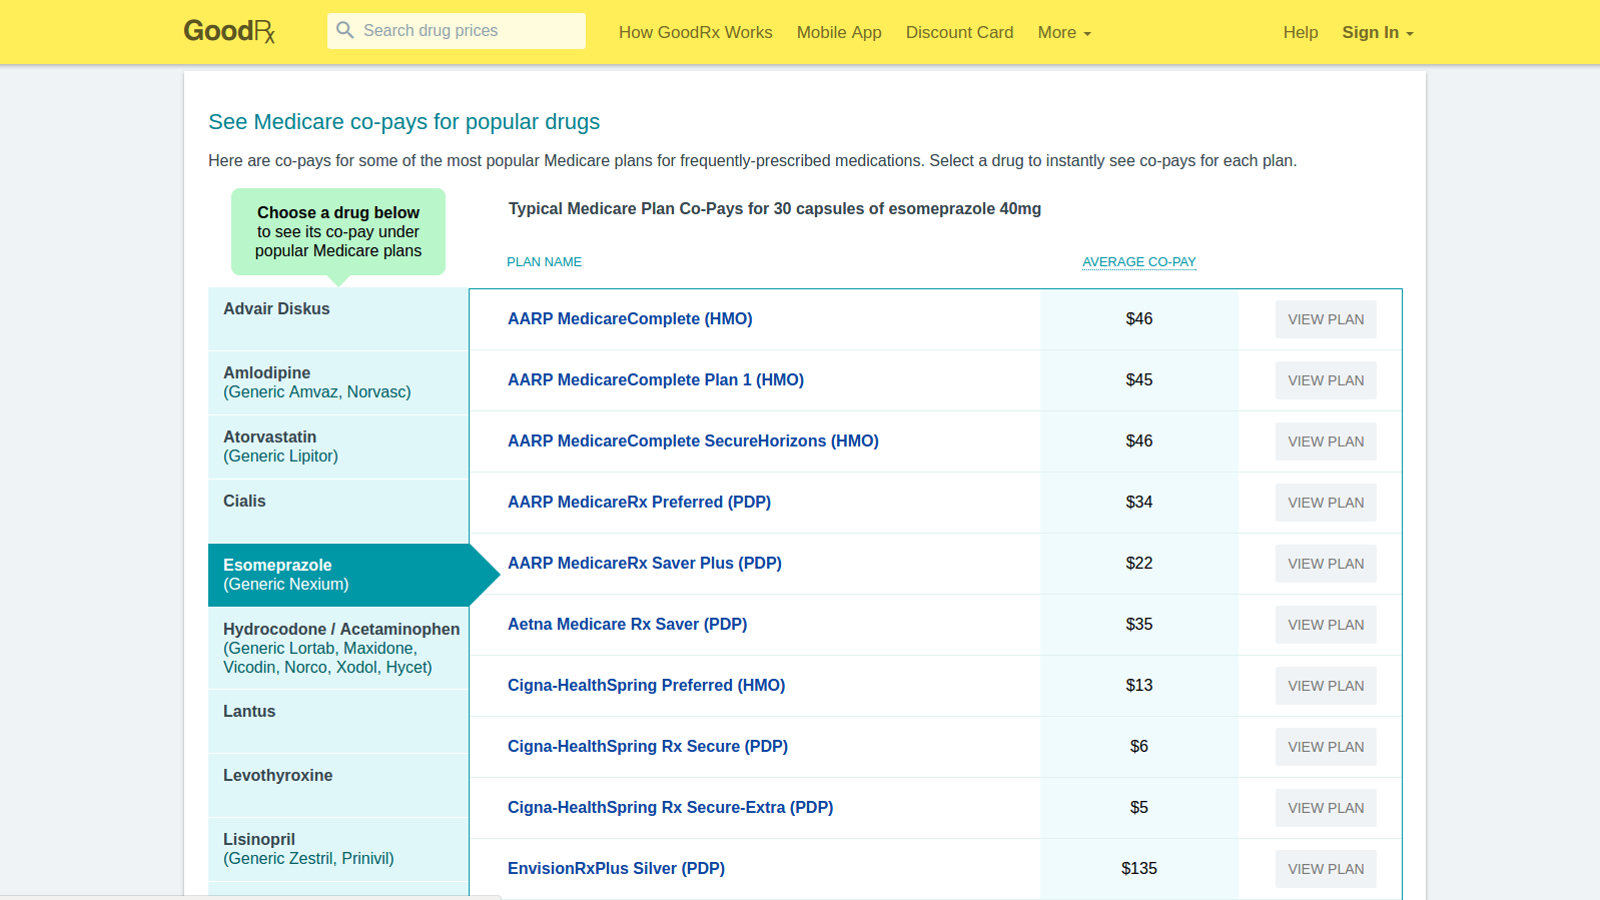Open the Help link

(1300, 32)
